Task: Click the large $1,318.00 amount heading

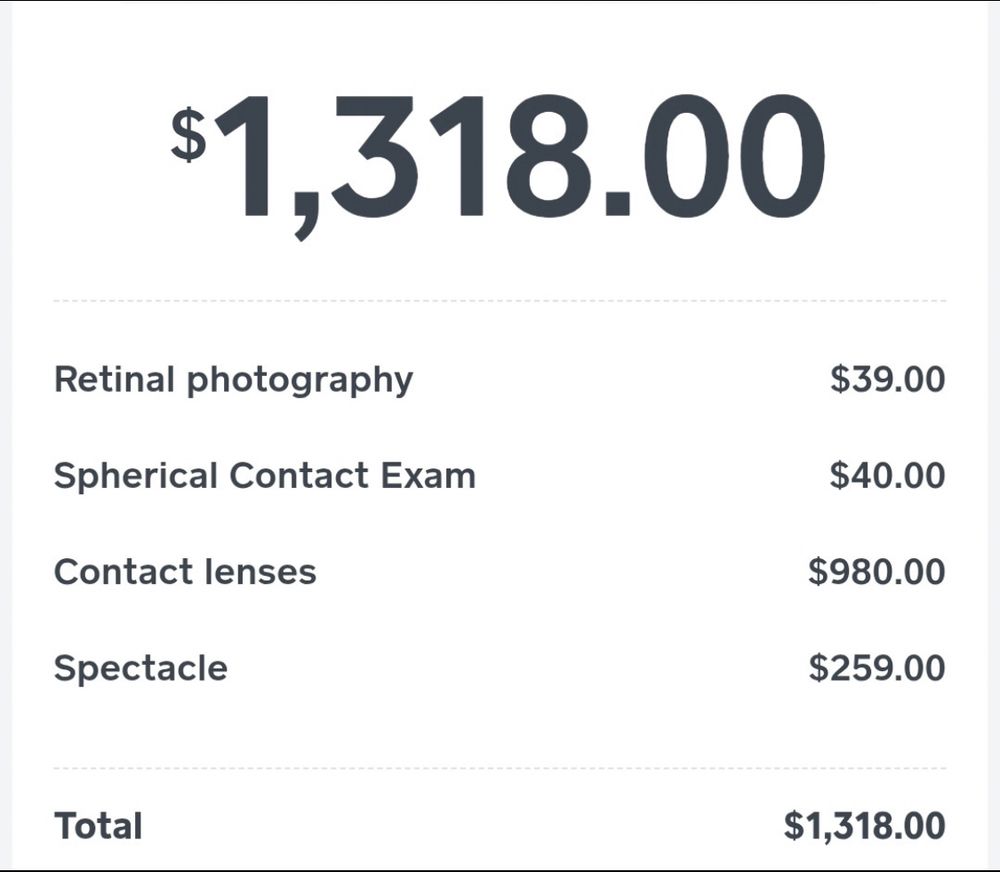Action: 498,167
